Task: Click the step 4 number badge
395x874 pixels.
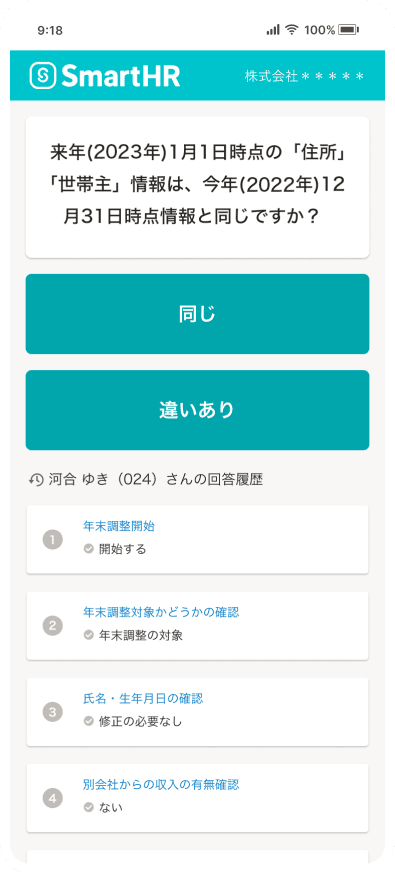Action: tap(52, 798)
